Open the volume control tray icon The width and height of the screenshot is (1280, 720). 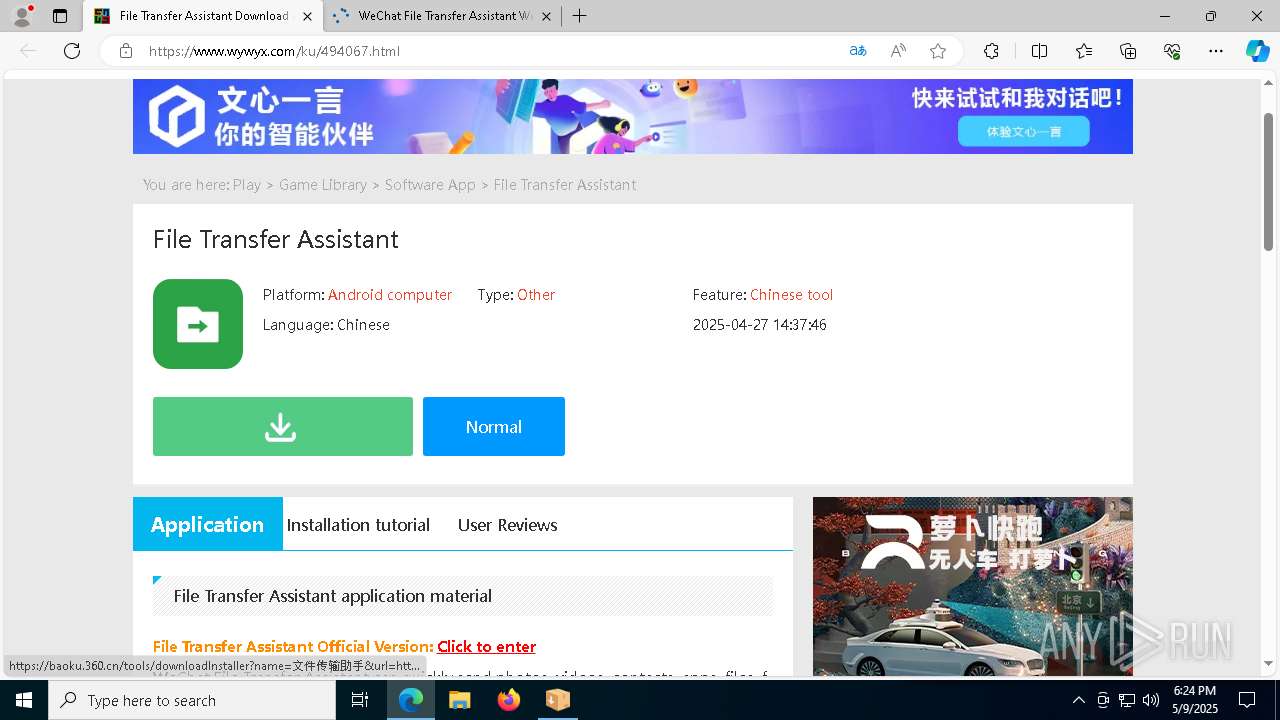pos(1151,700)
